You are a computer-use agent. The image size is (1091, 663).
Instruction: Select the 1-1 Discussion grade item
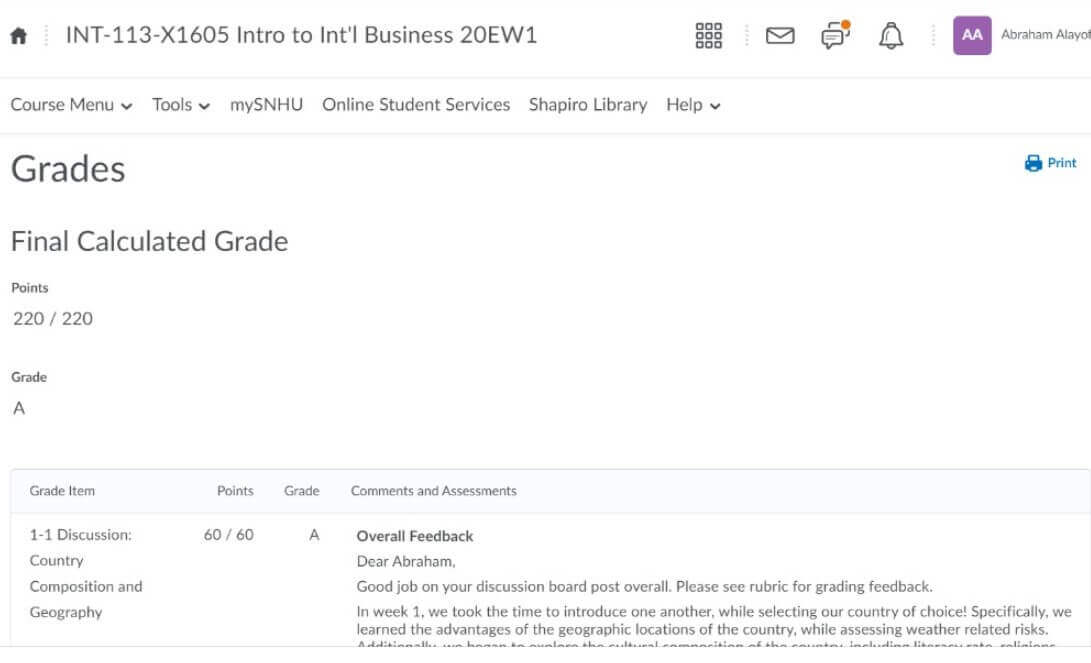[x=81, y=535]
